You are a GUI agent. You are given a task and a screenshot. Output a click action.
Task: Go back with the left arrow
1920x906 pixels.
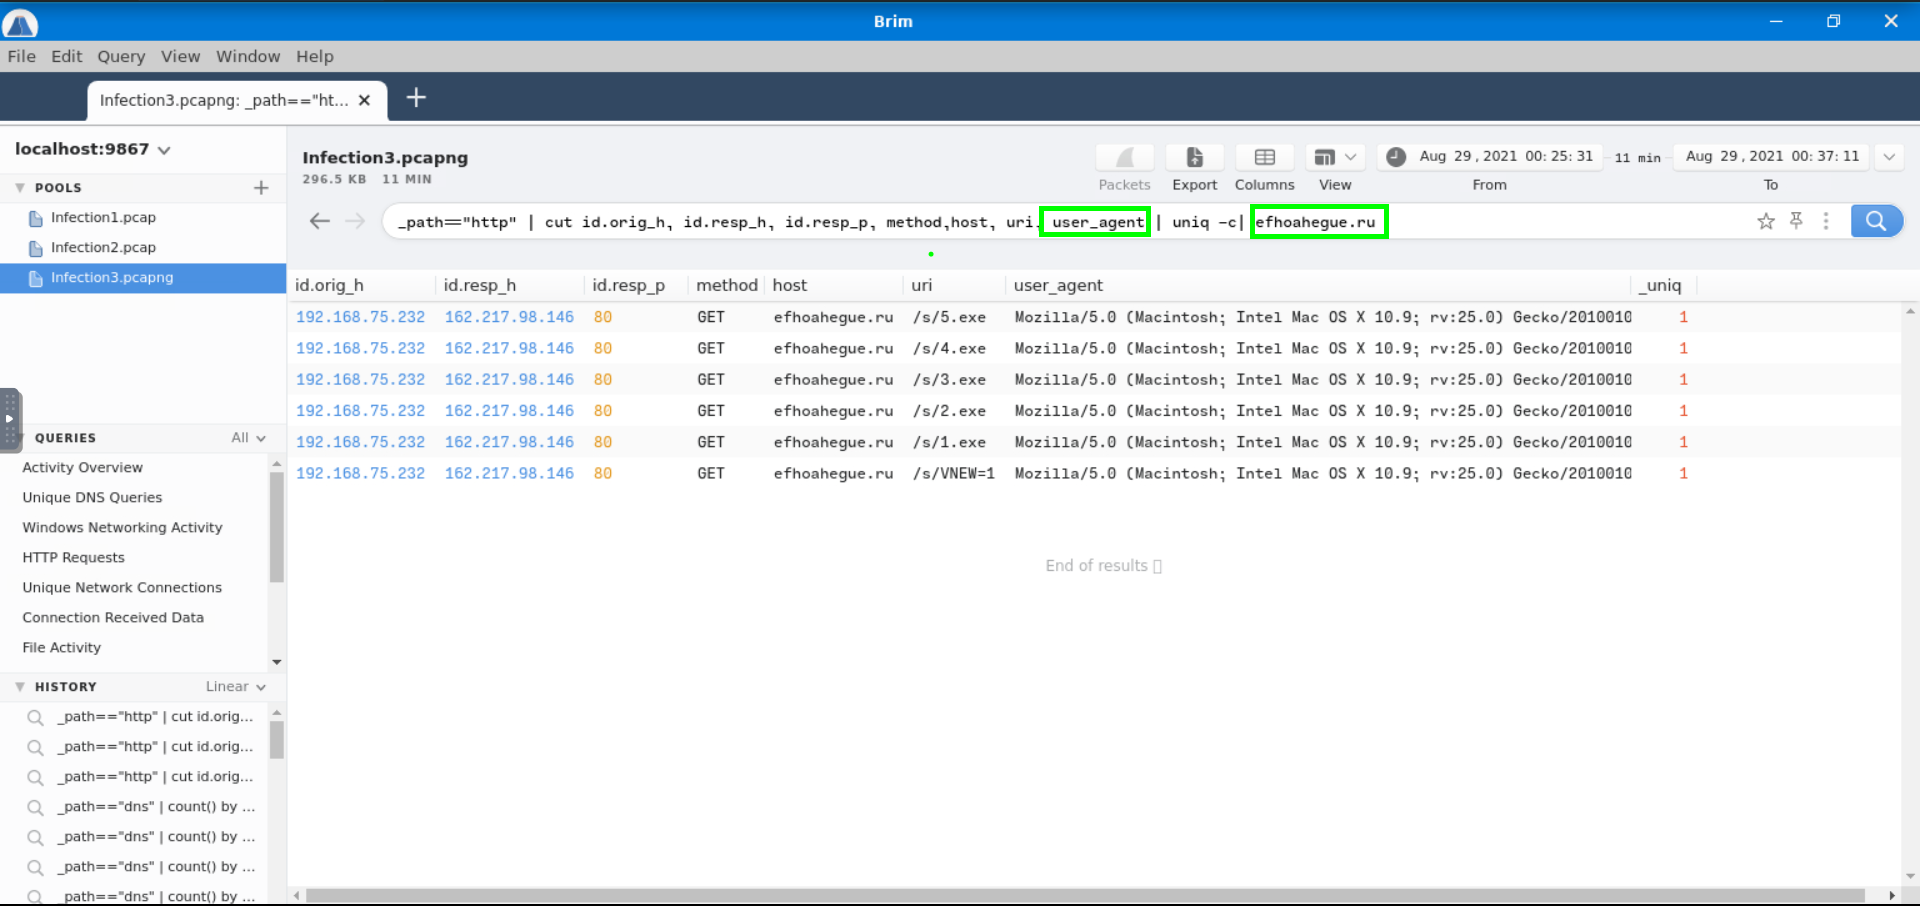click(x=319, y=221)
